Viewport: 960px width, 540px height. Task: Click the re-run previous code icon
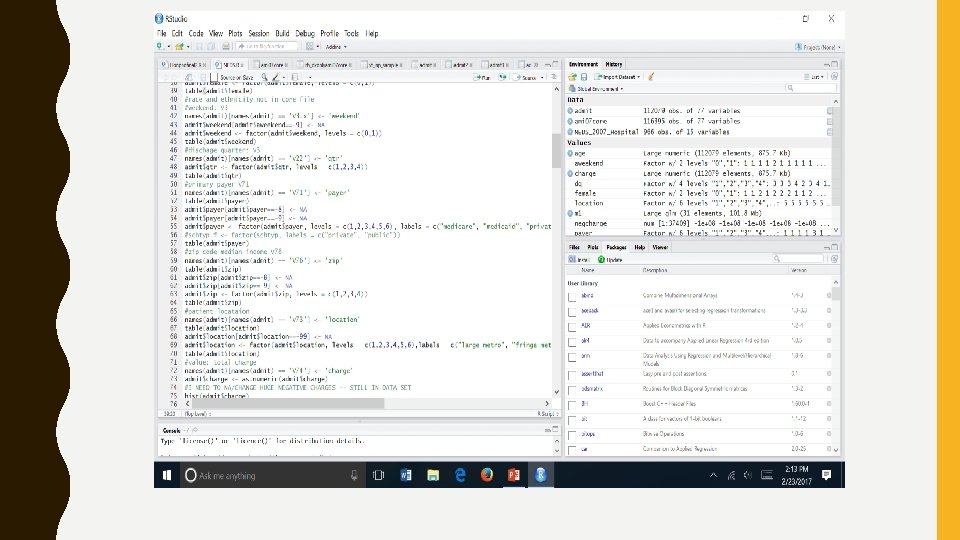502,78
